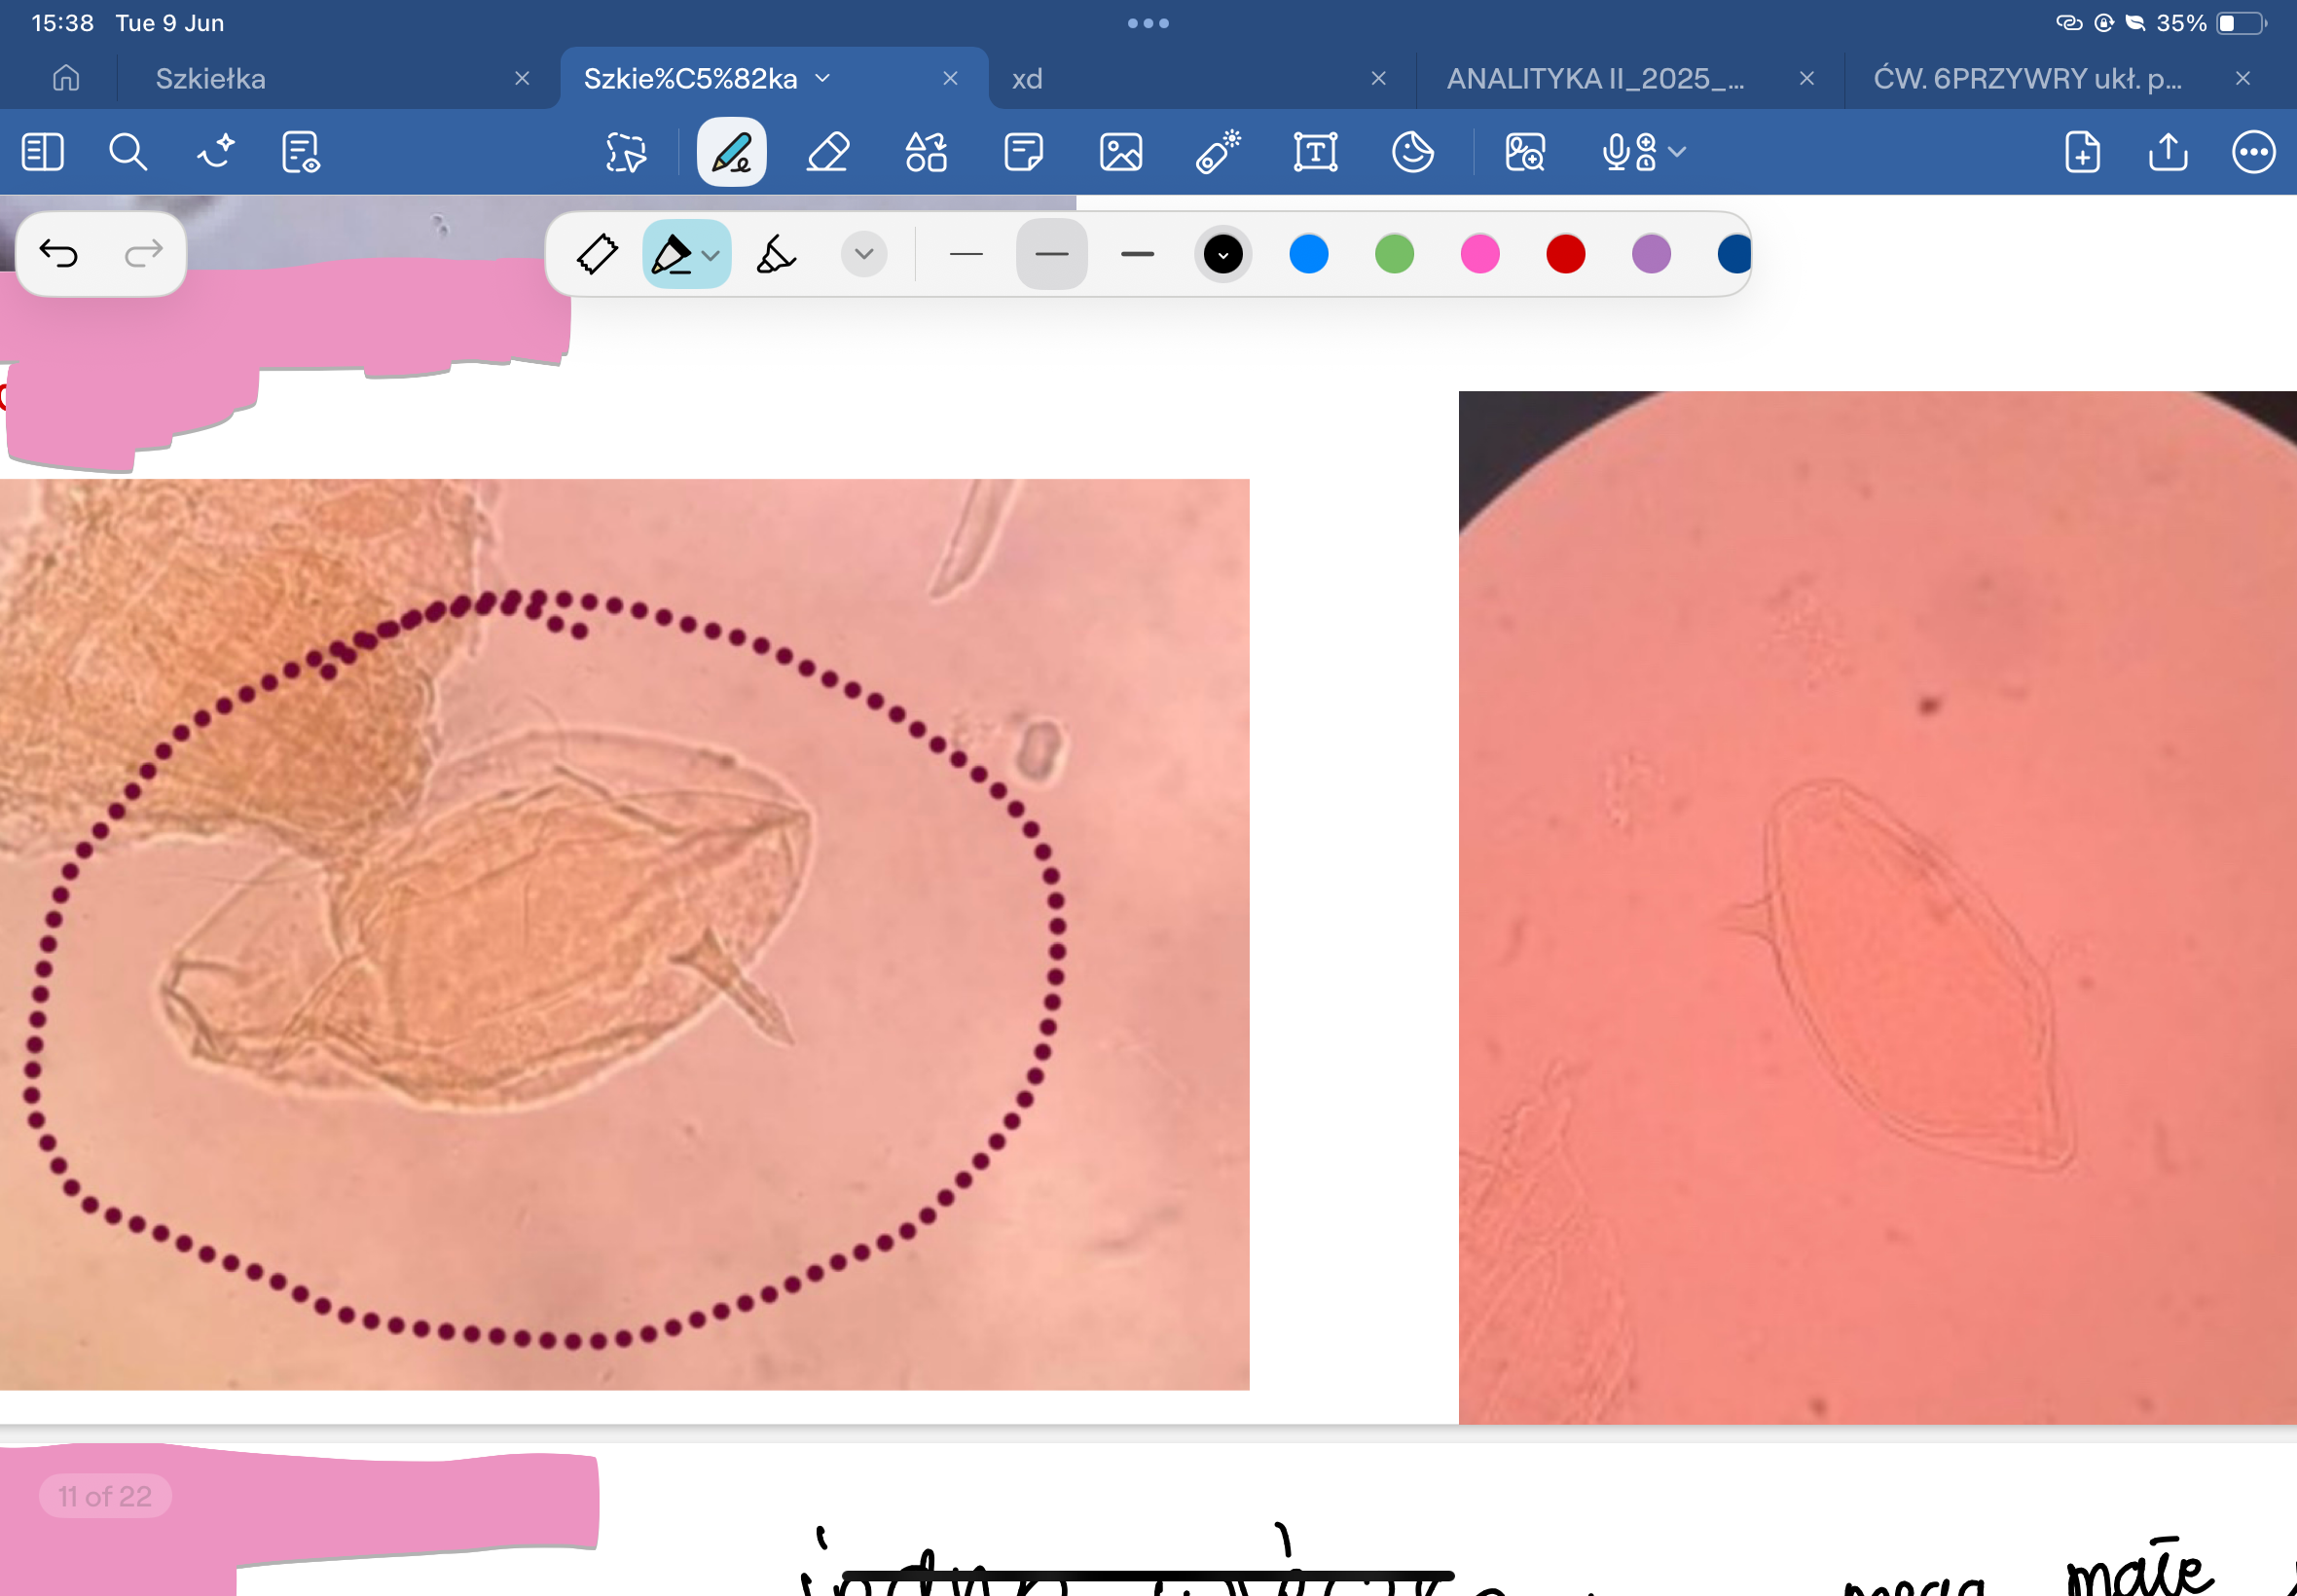Close the Szkiełka tab
Image resolution: width=2297 pixels, height=1596 pixels.
click(x=522, y=78)
